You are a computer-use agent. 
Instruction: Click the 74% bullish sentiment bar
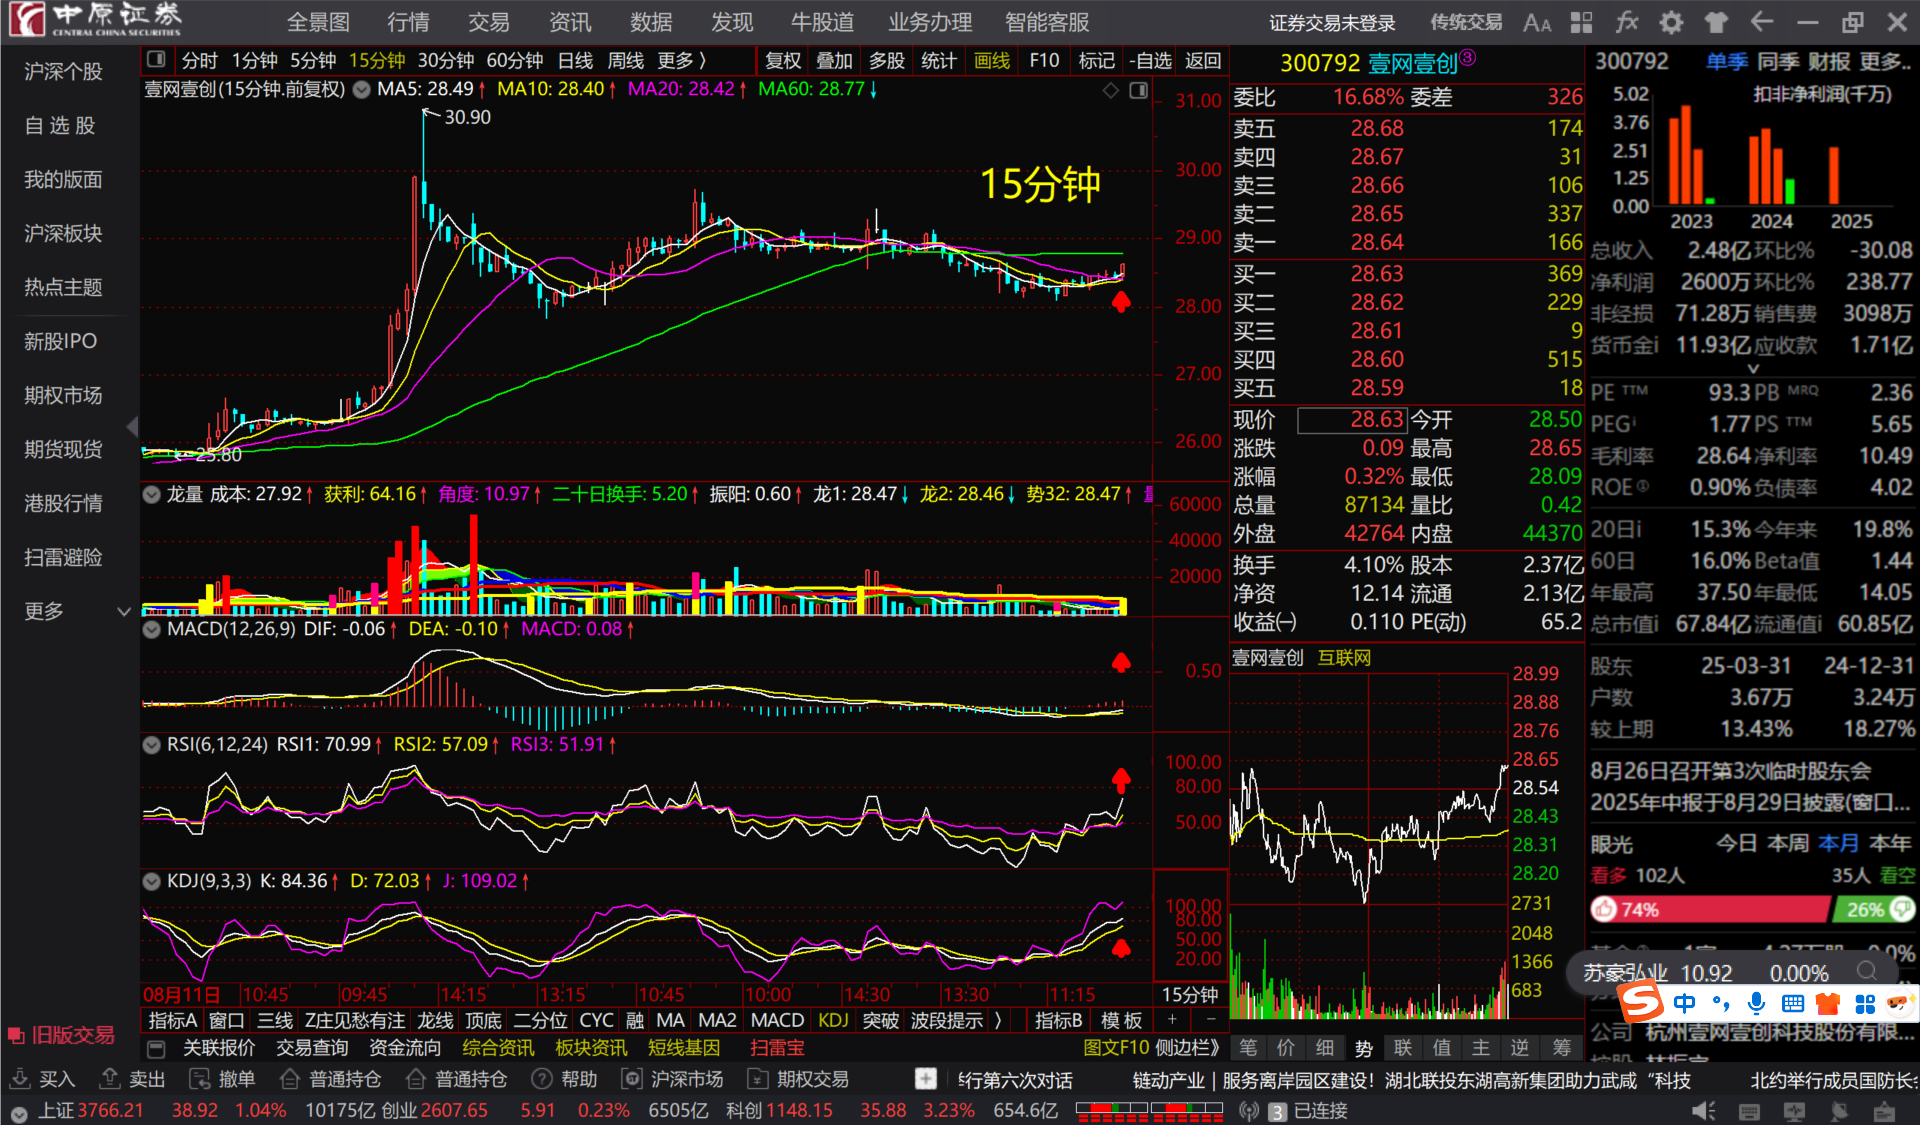coord(1710,909)
